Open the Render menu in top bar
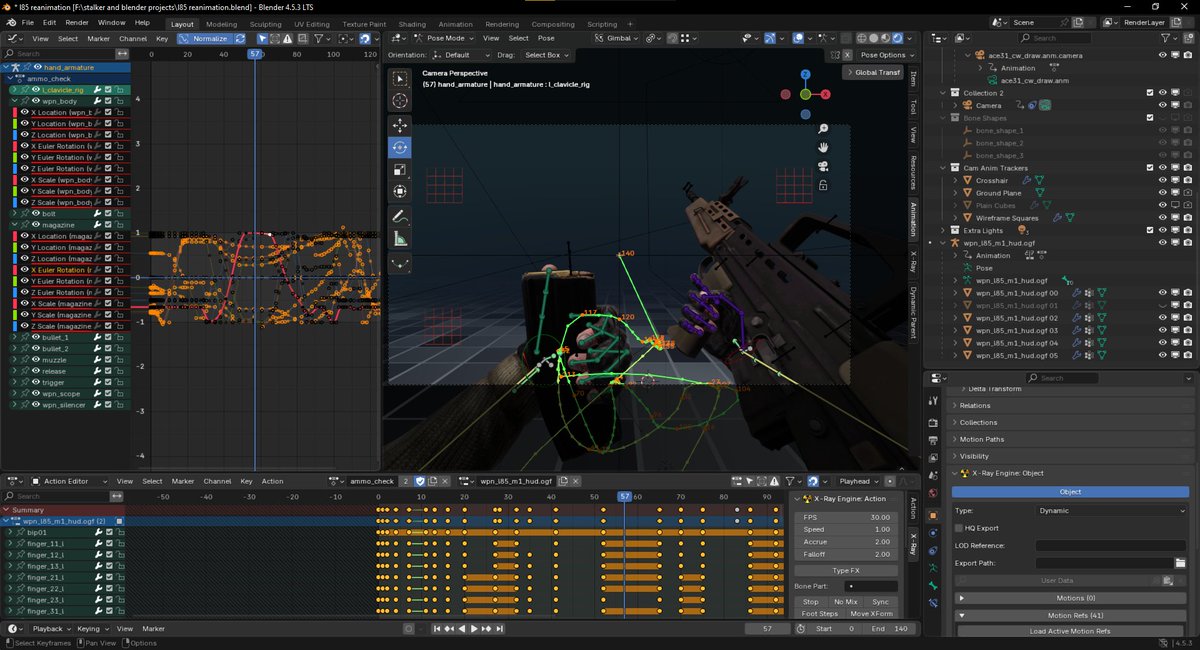The image size is (1200, 650). click(x=77, y=22)
